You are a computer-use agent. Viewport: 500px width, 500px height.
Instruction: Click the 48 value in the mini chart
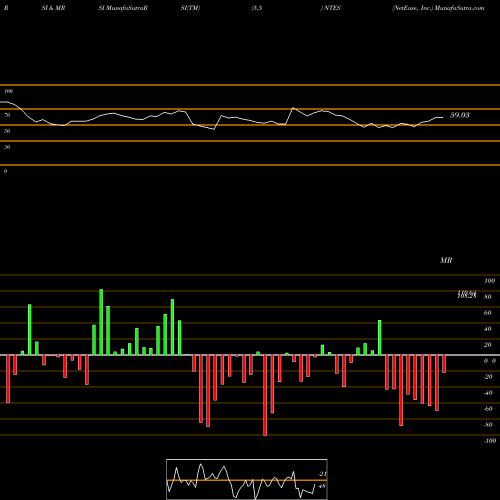(x=322, y=486)
